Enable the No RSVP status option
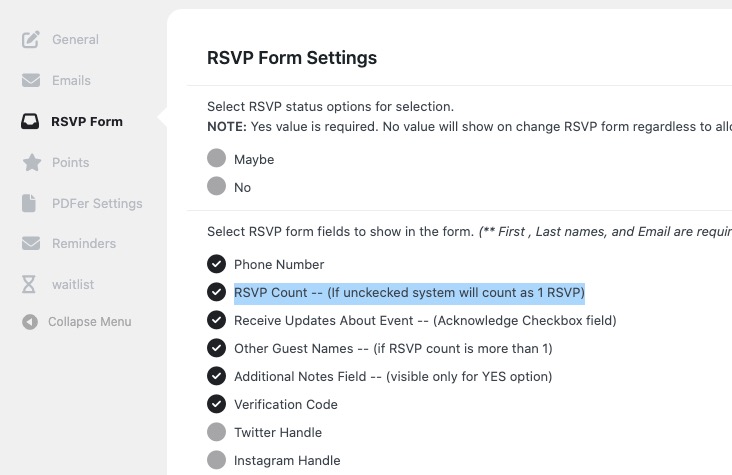The height and width of the screenshot is (475, 732). (217, 186)
